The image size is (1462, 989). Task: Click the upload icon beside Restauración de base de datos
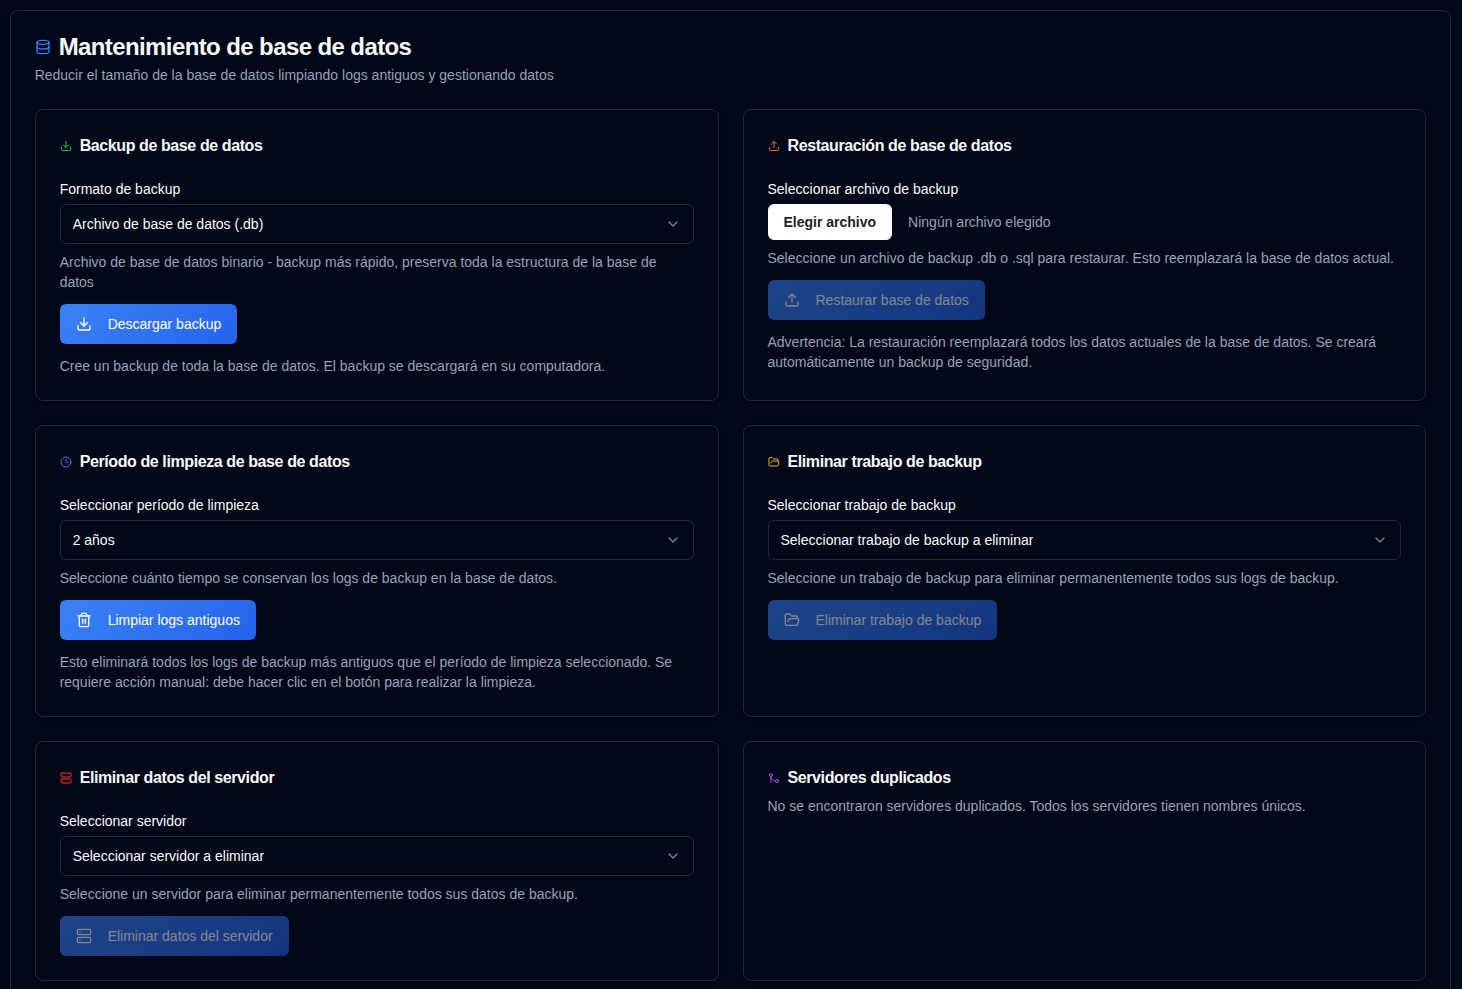773,145
